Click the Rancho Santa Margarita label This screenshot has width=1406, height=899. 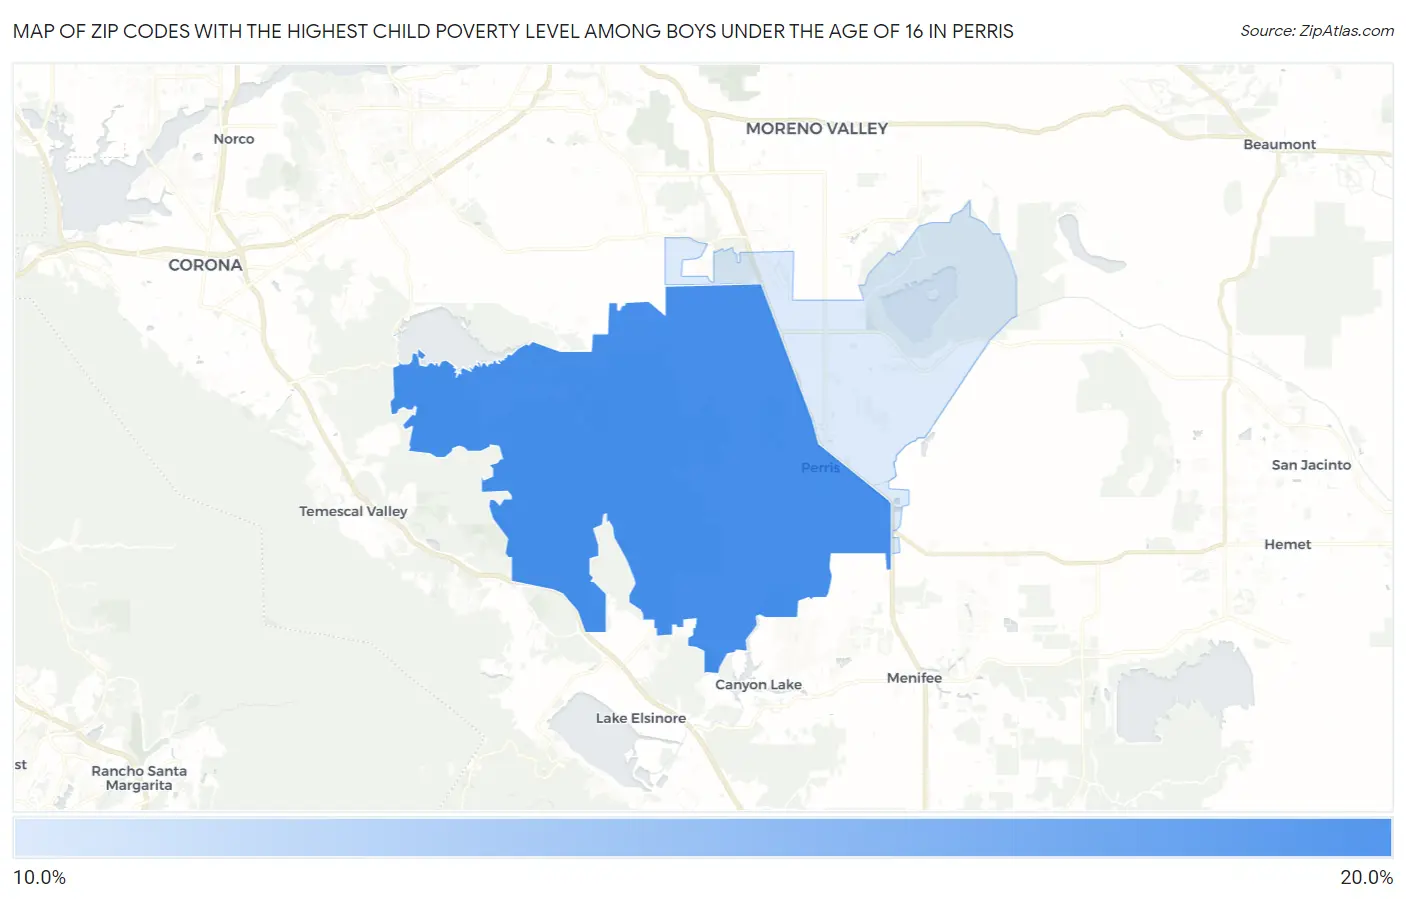(139, 778)
